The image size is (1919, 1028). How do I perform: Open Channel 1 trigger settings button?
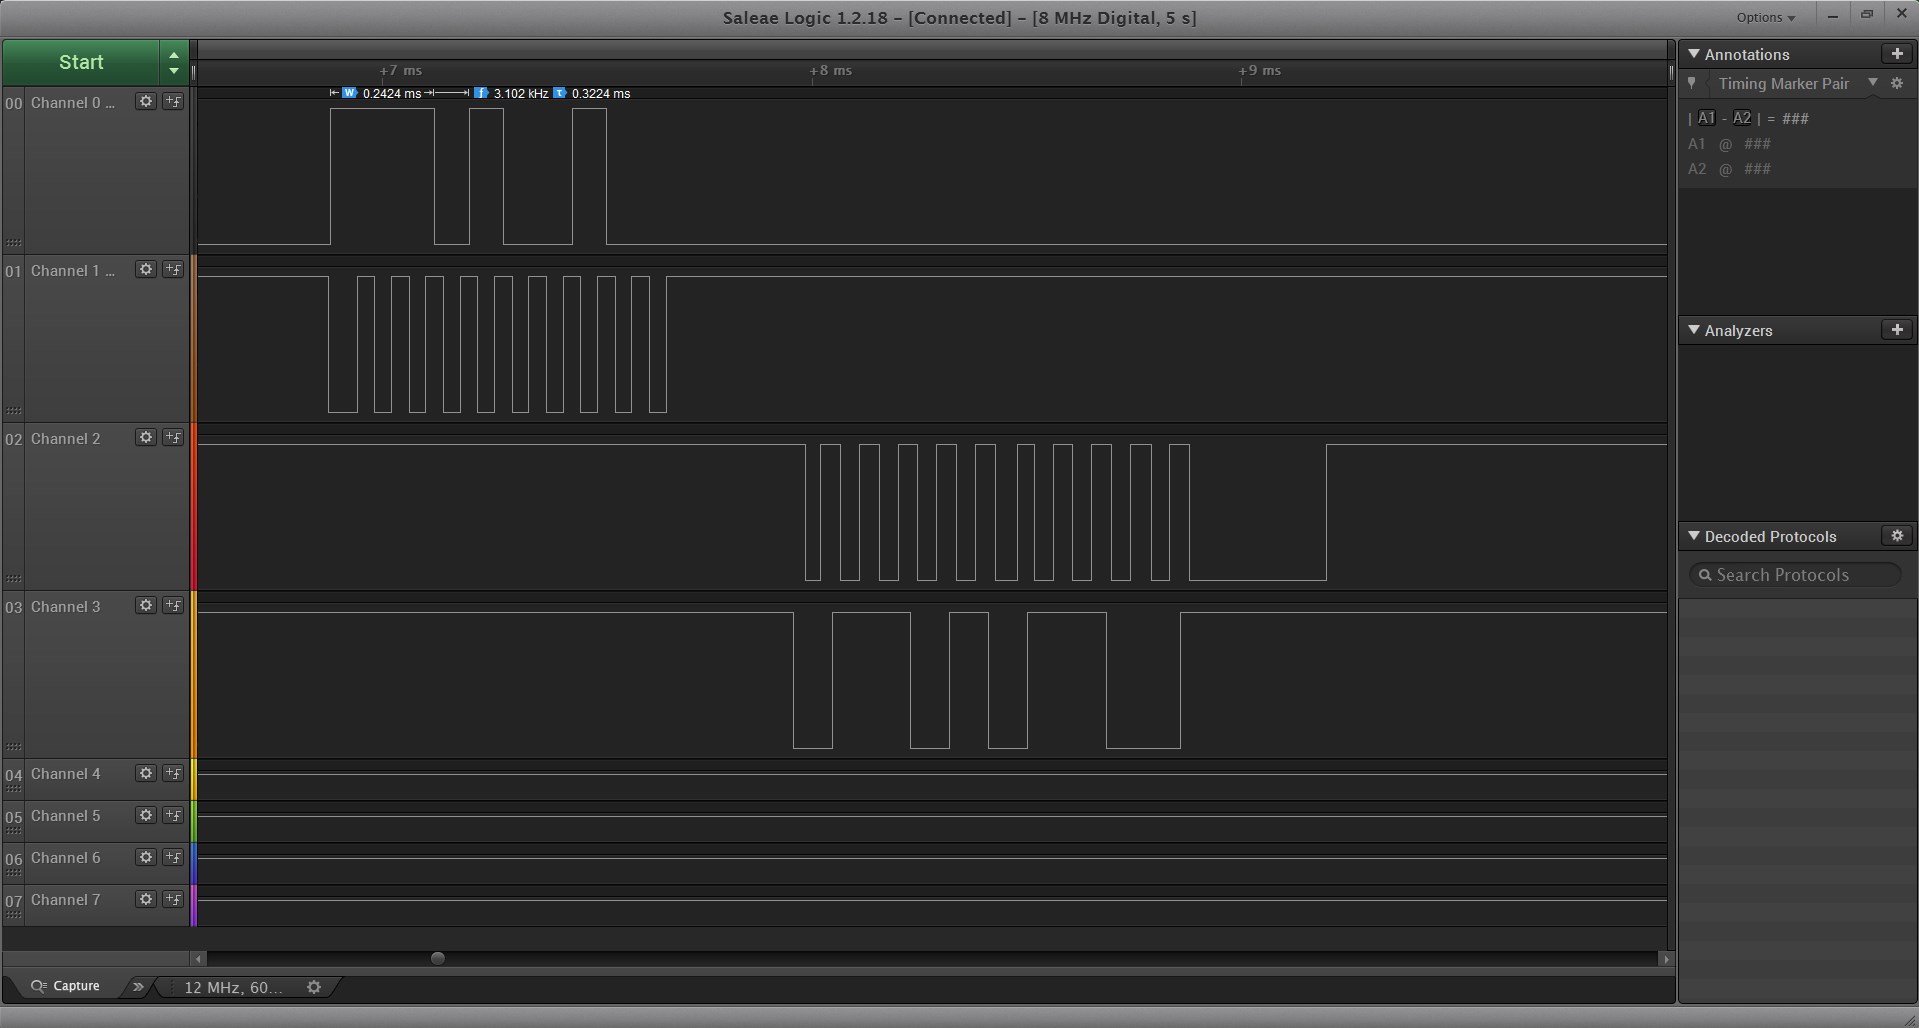click(x=173, y=269)
